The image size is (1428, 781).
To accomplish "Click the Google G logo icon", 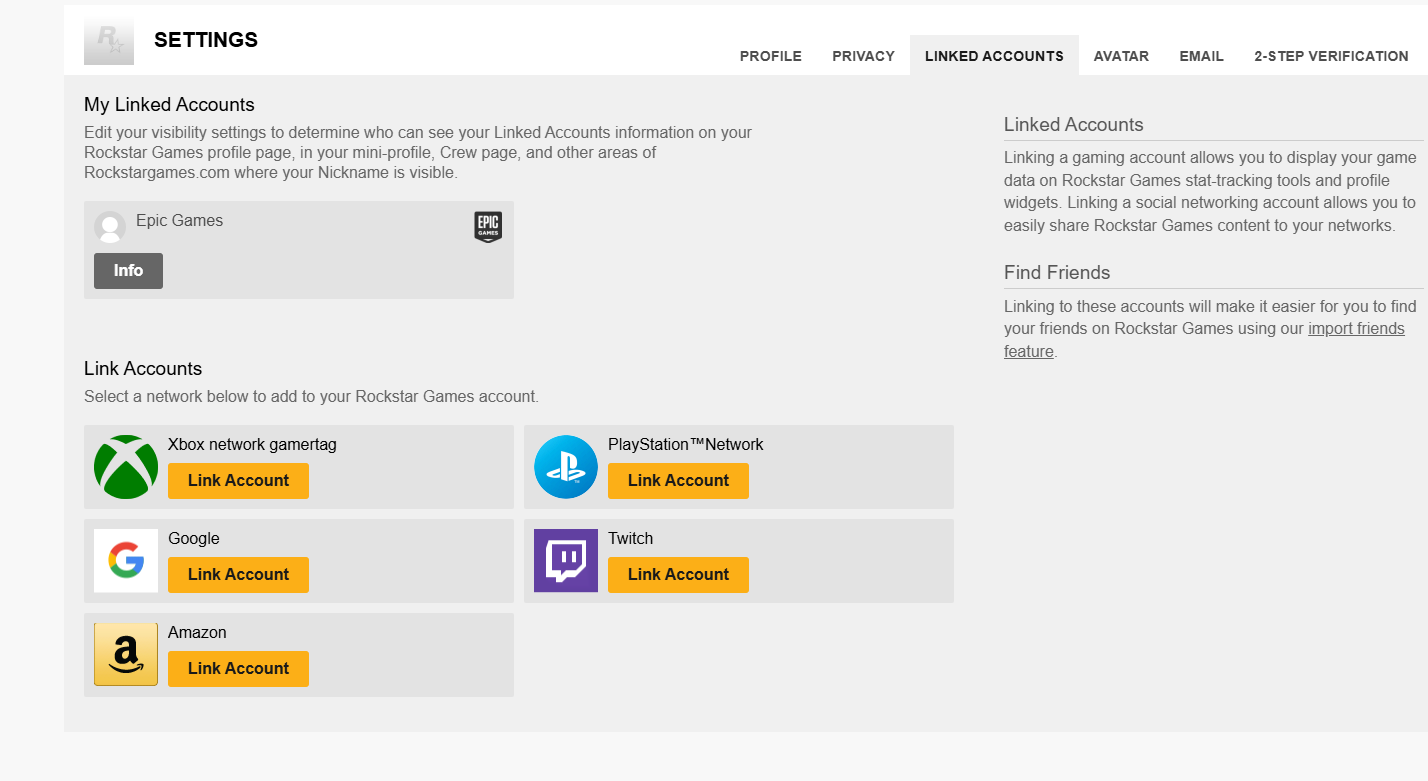I will coord(126,561).
